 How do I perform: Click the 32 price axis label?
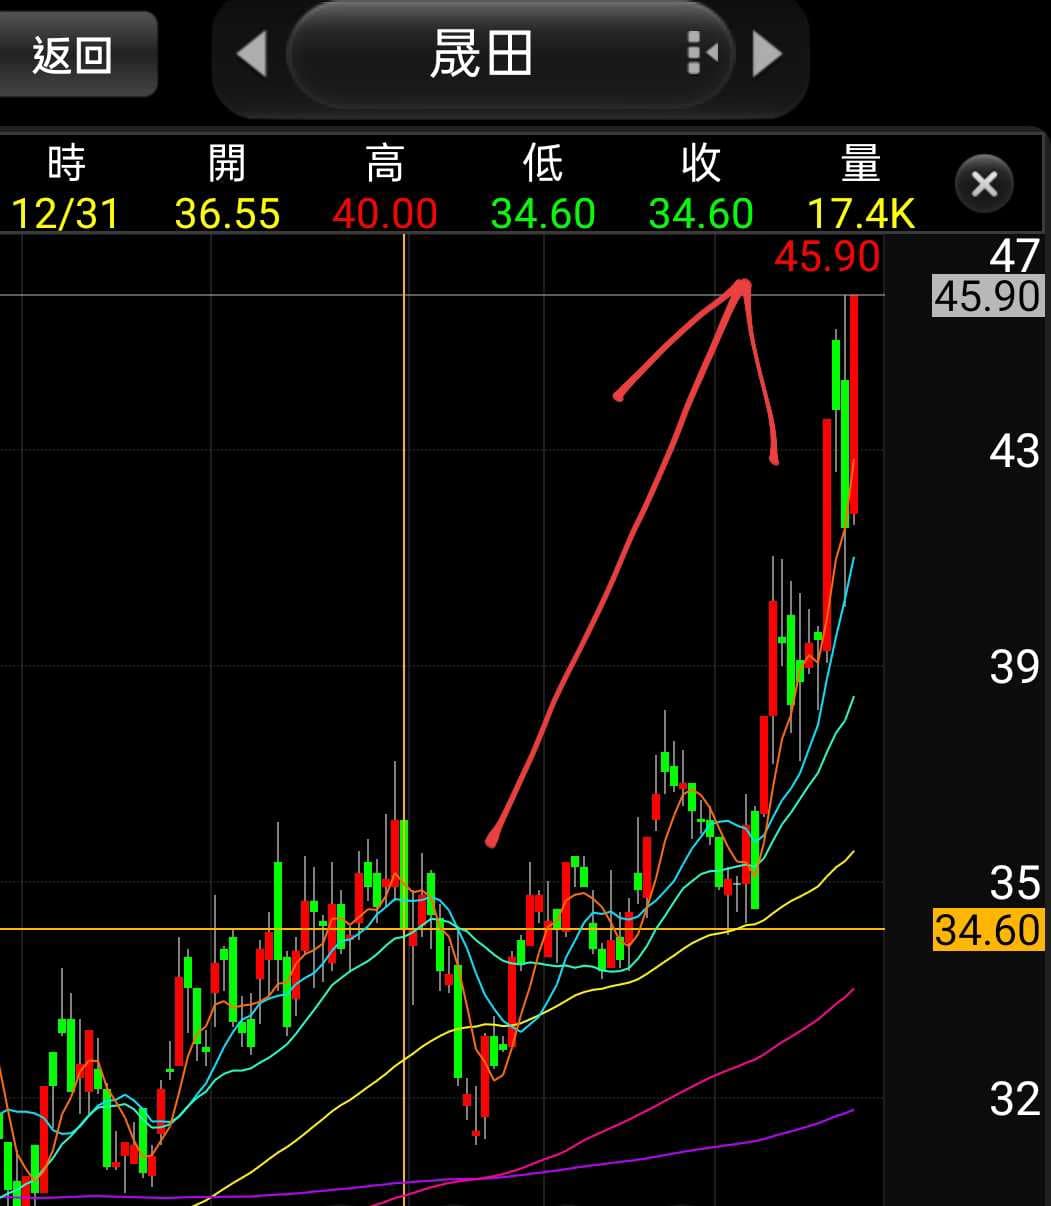coord(1014,1099)
